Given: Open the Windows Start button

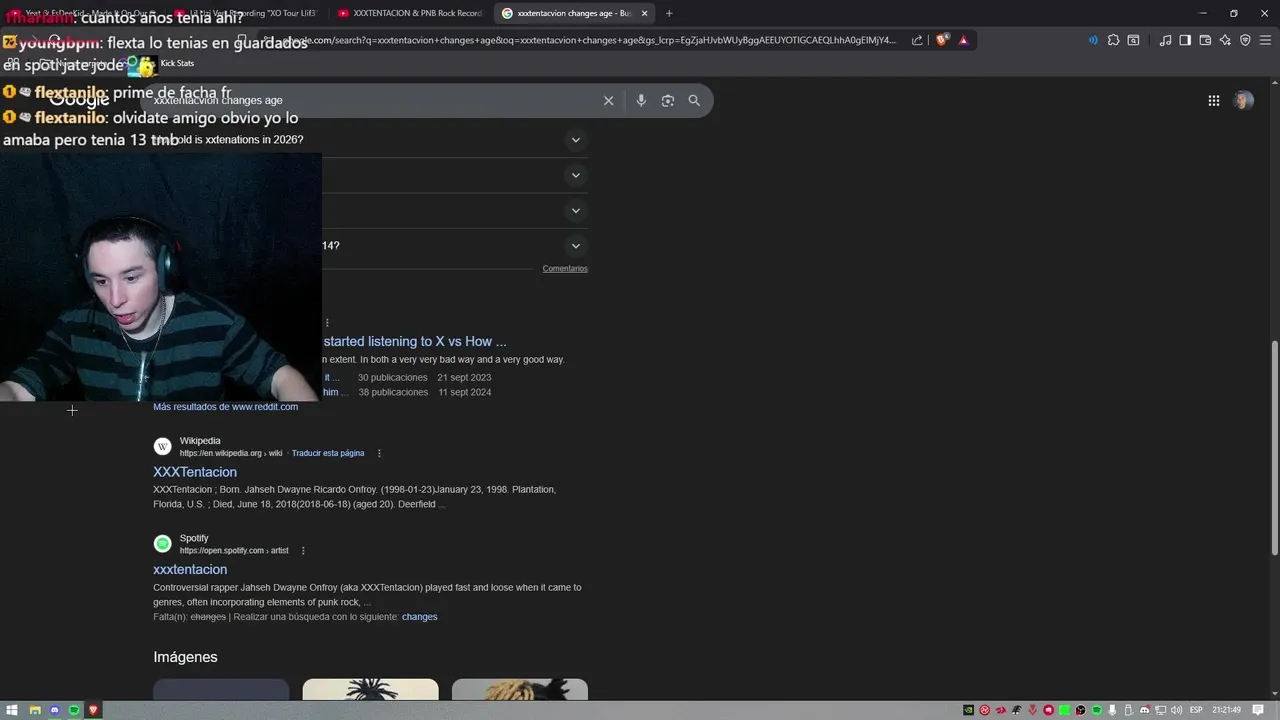Looking at the screenshot, I should (12, 710).
